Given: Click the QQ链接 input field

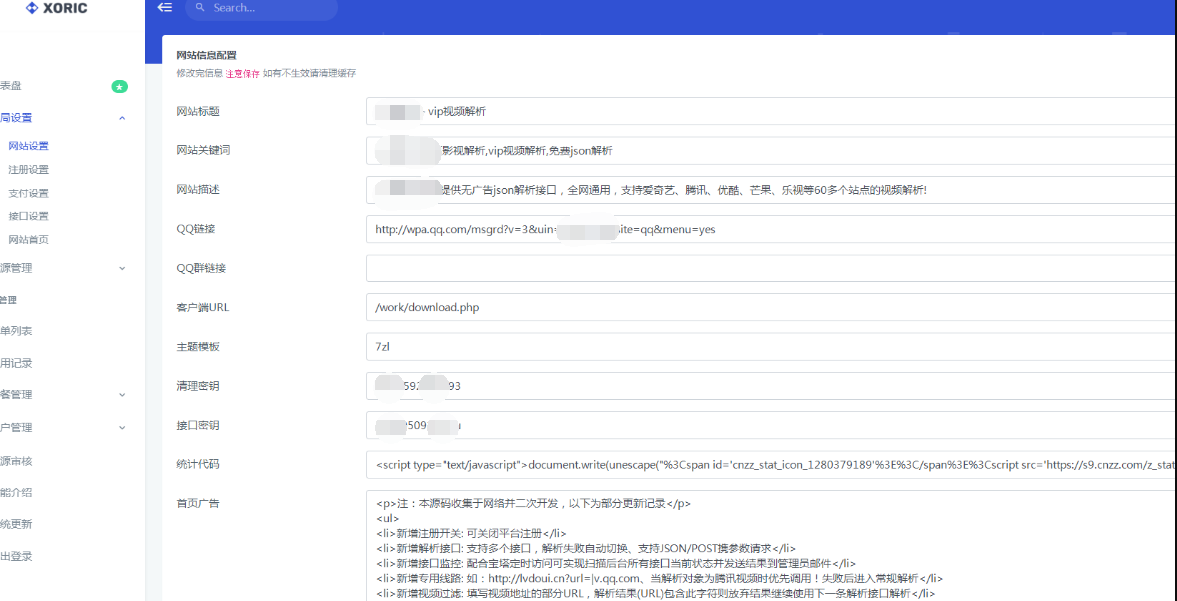Looking at the screenshot, I should 771,230.
